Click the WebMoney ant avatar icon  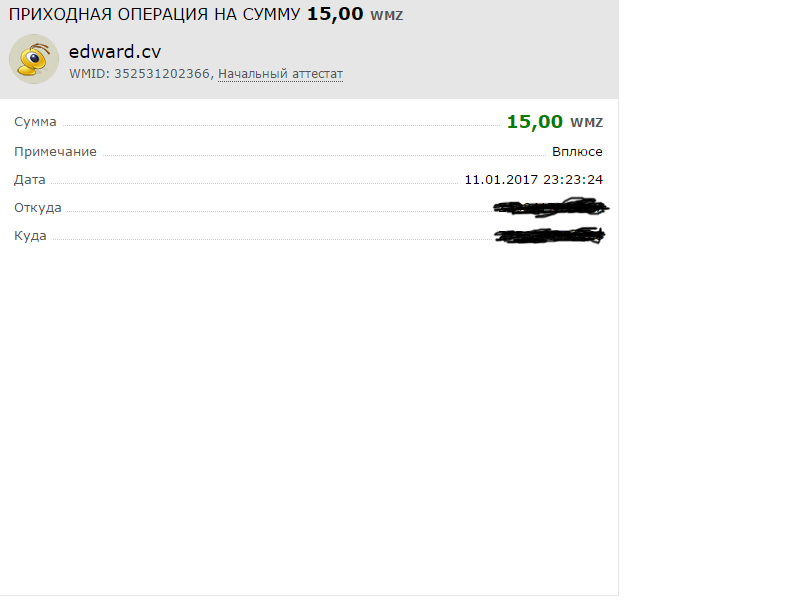(34, 59)
